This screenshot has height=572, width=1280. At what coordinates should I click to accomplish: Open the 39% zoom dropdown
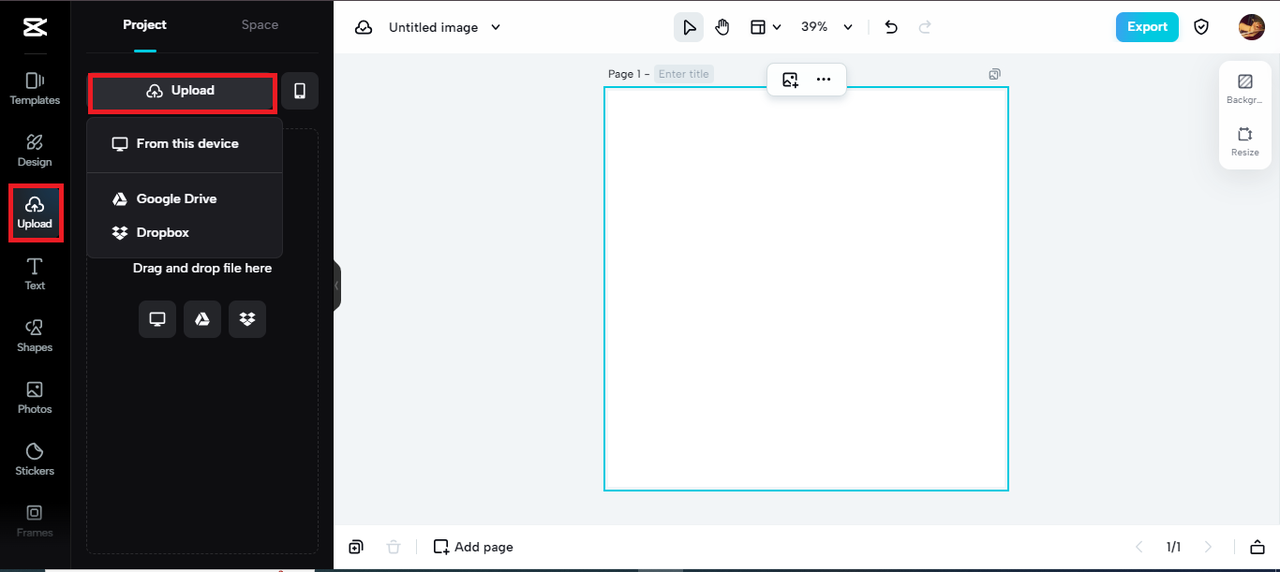[x=827, y=28]
